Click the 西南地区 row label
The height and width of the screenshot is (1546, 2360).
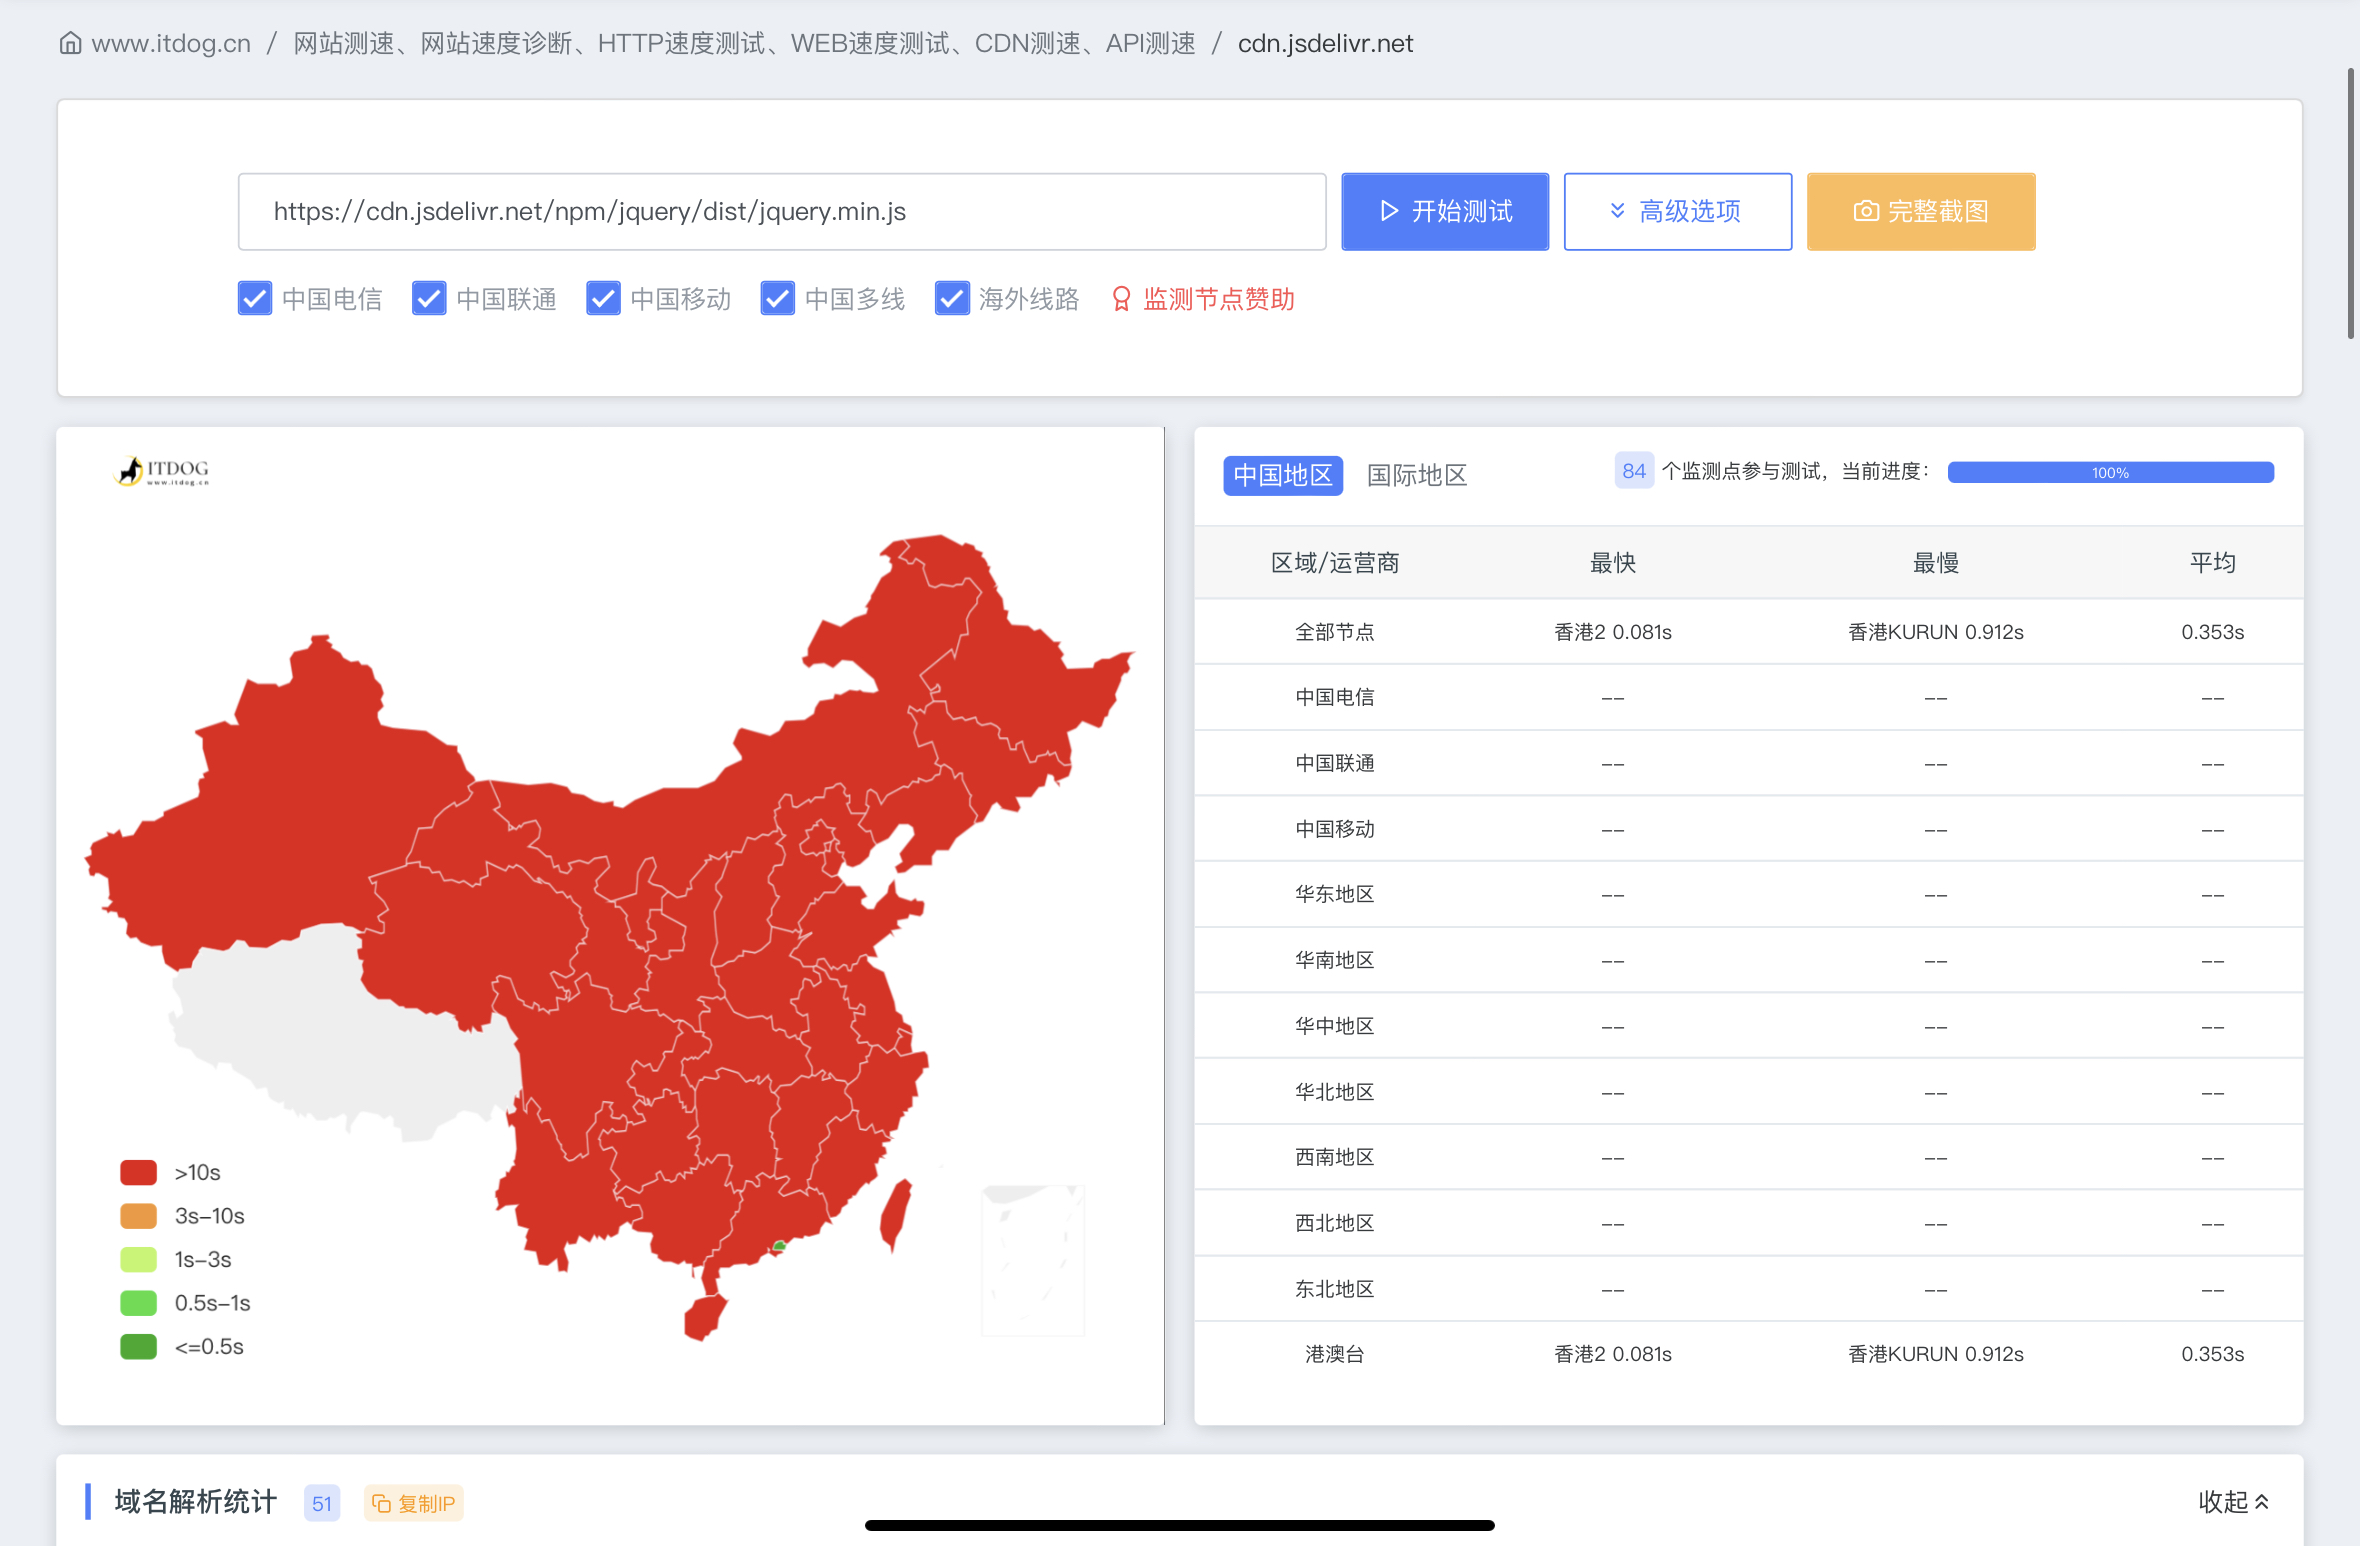click(1334, 1157)
